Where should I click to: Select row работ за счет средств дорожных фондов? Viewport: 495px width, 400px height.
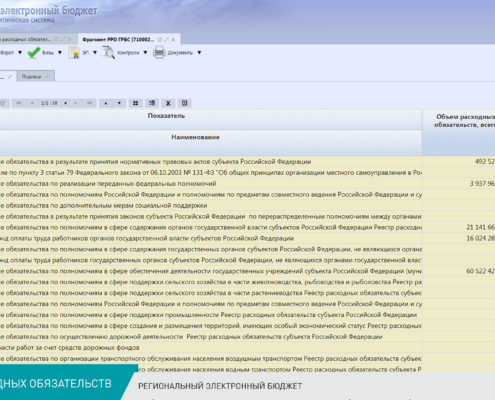click(211, 348)
